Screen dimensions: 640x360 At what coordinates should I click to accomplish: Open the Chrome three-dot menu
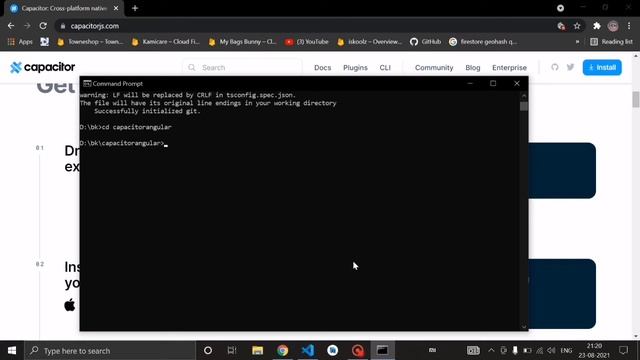point(629,26)
